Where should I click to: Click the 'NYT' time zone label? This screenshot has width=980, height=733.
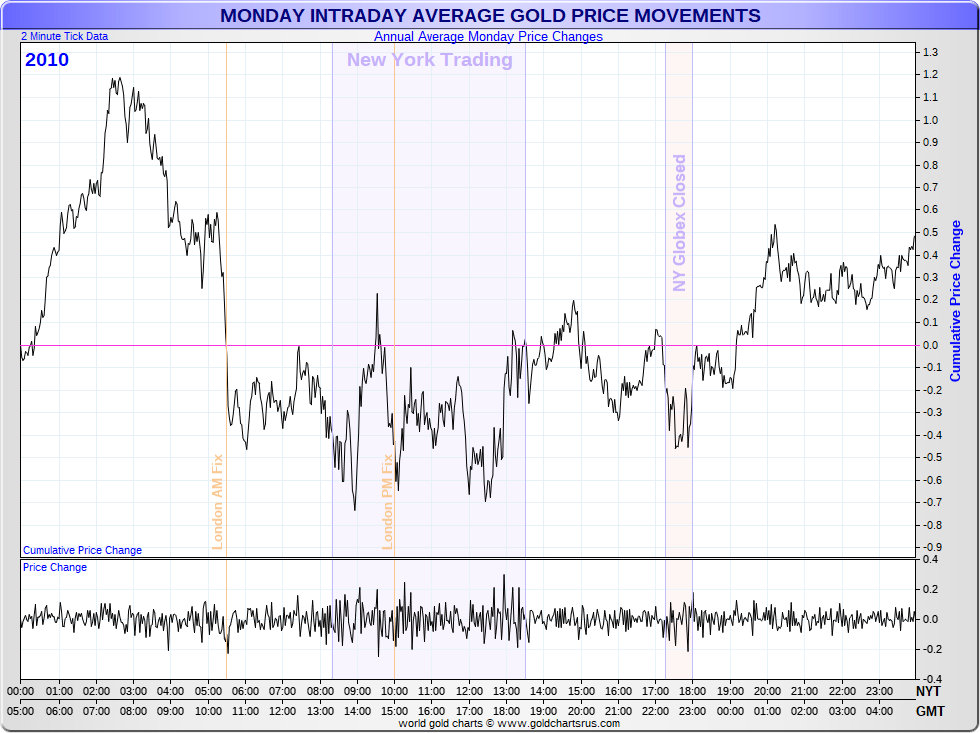tap(928, 691)
